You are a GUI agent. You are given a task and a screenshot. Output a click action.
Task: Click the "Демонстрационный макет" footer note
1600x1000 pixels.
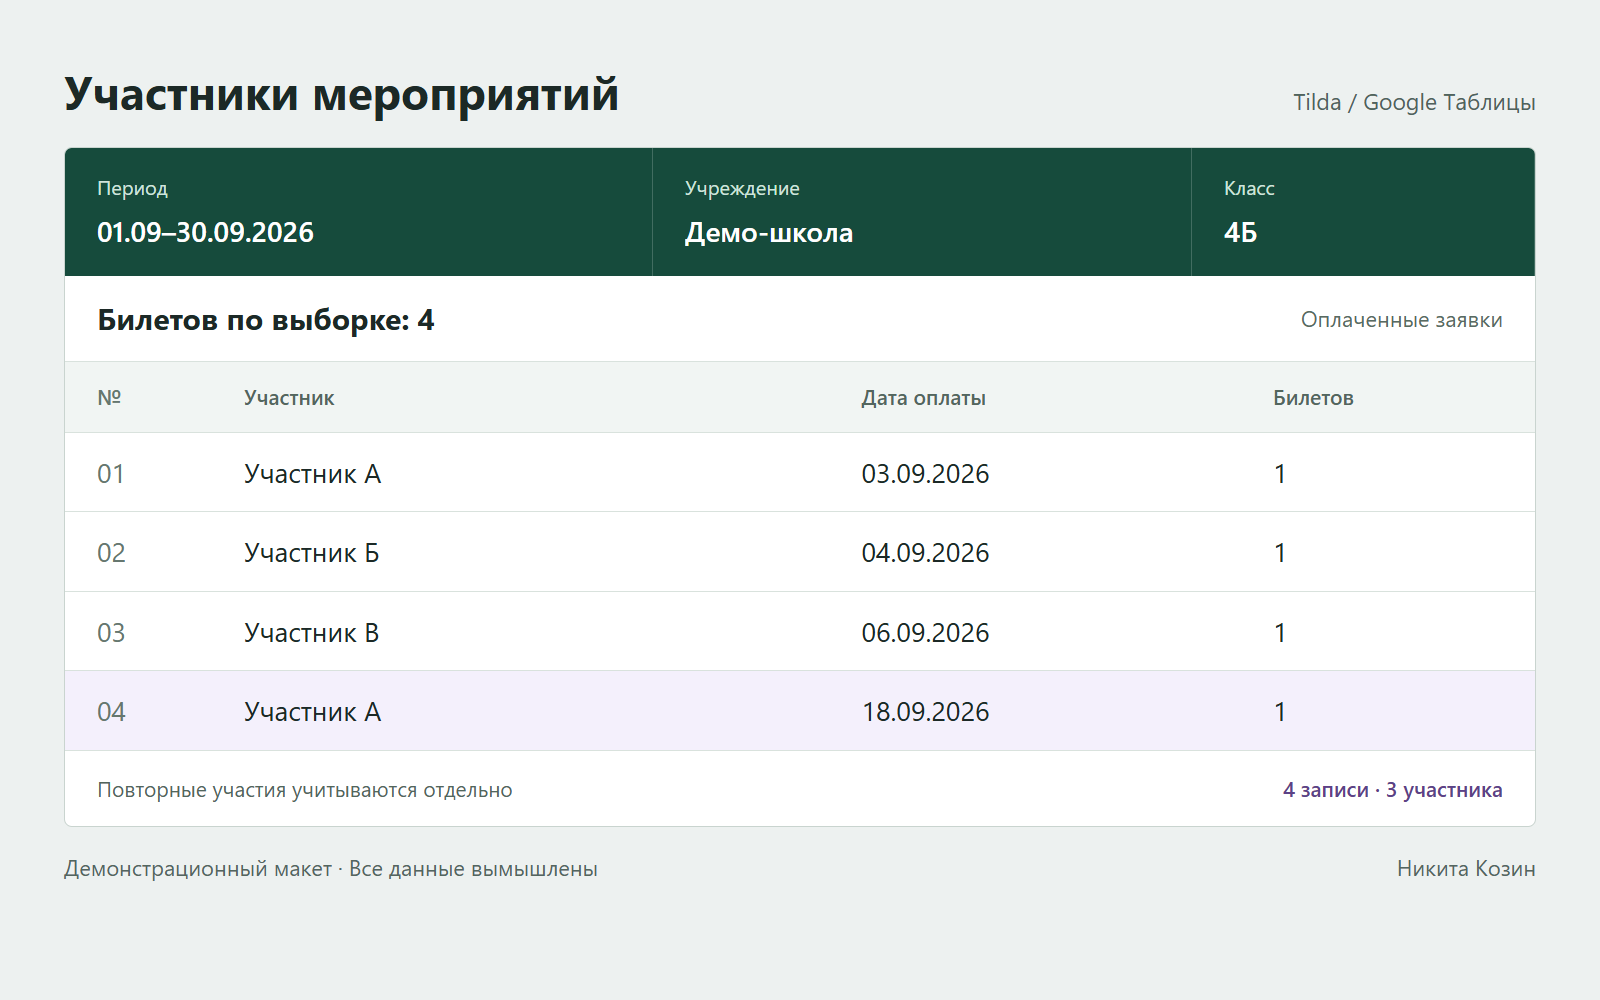coord(198,869)
